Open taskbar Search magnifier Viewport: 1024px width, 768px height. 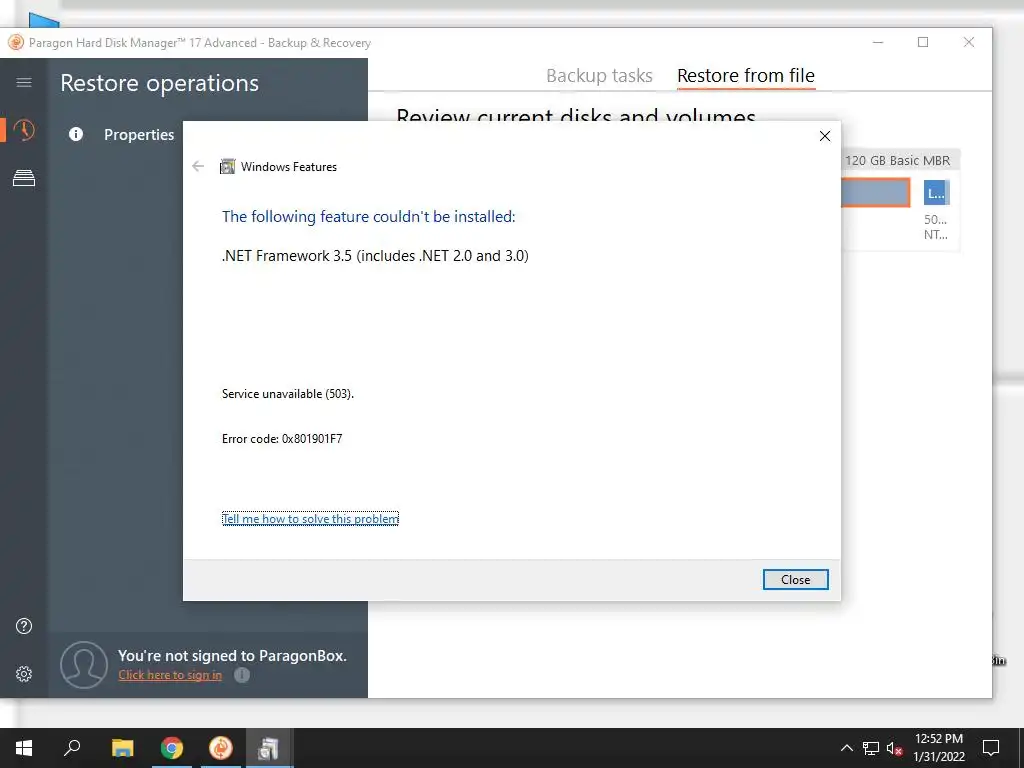[x=72, y=748]
